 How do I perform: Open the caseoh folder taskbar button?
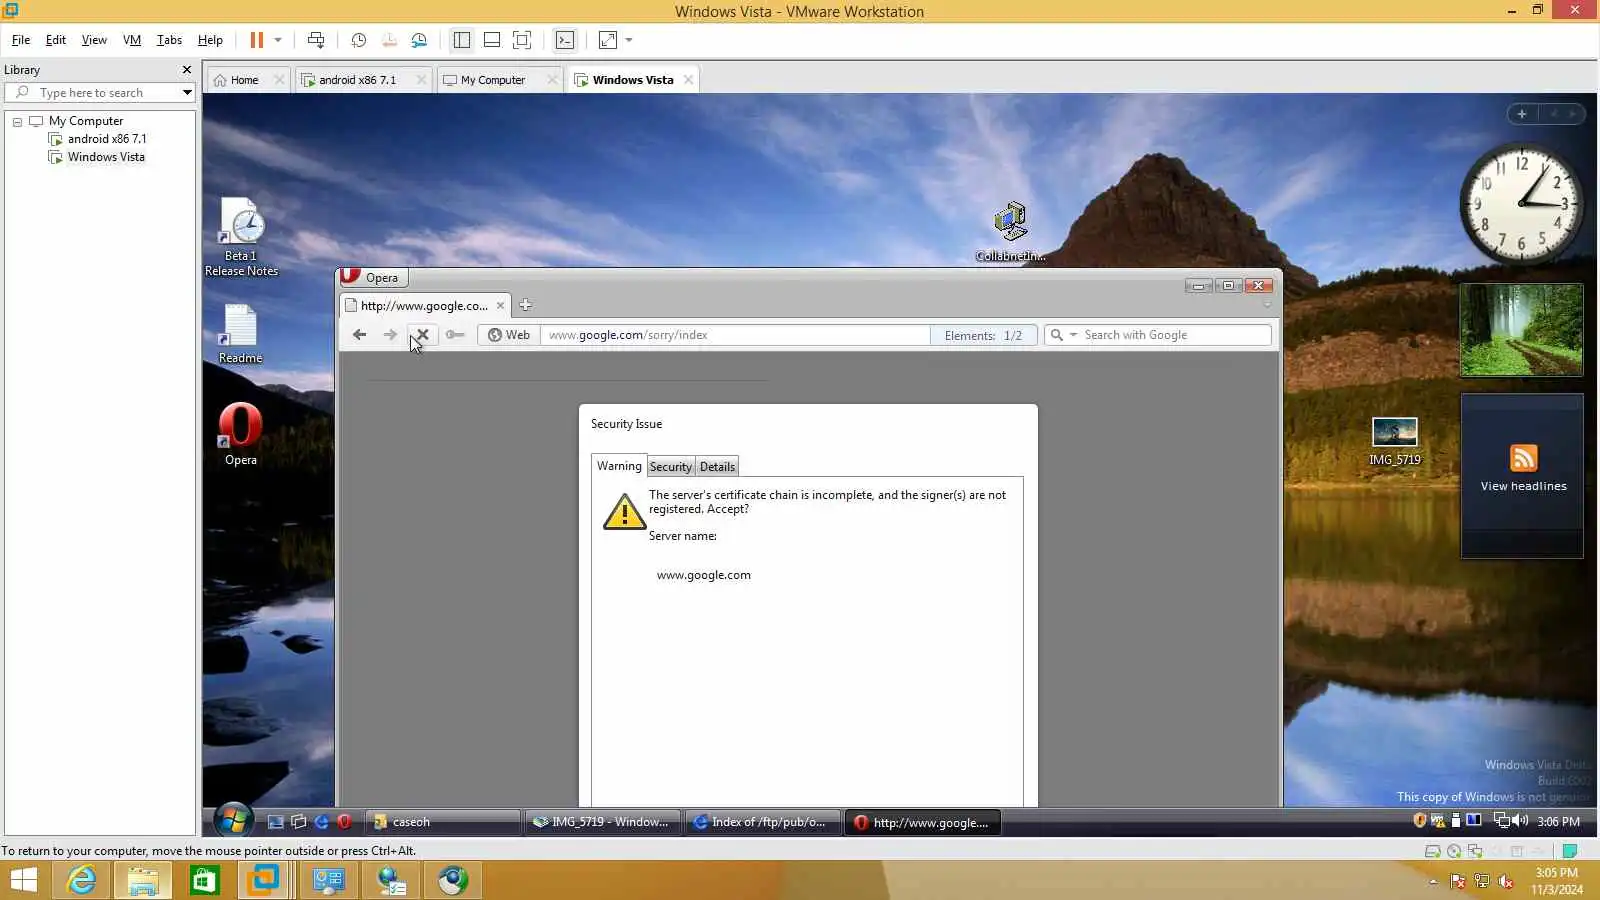441,822
